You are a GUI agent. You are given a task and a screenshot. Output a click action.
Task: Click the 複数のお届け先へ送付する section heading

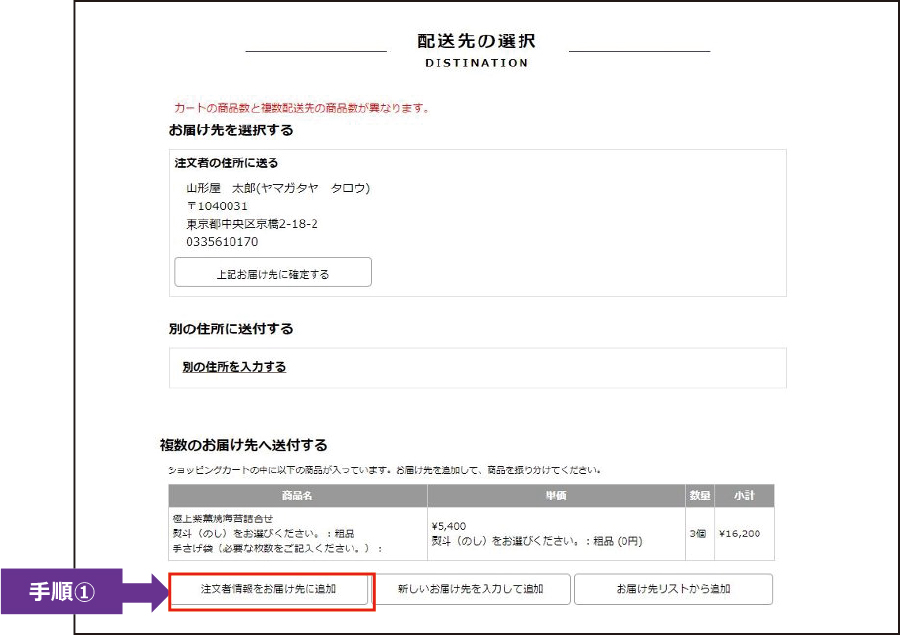(244, 445)
